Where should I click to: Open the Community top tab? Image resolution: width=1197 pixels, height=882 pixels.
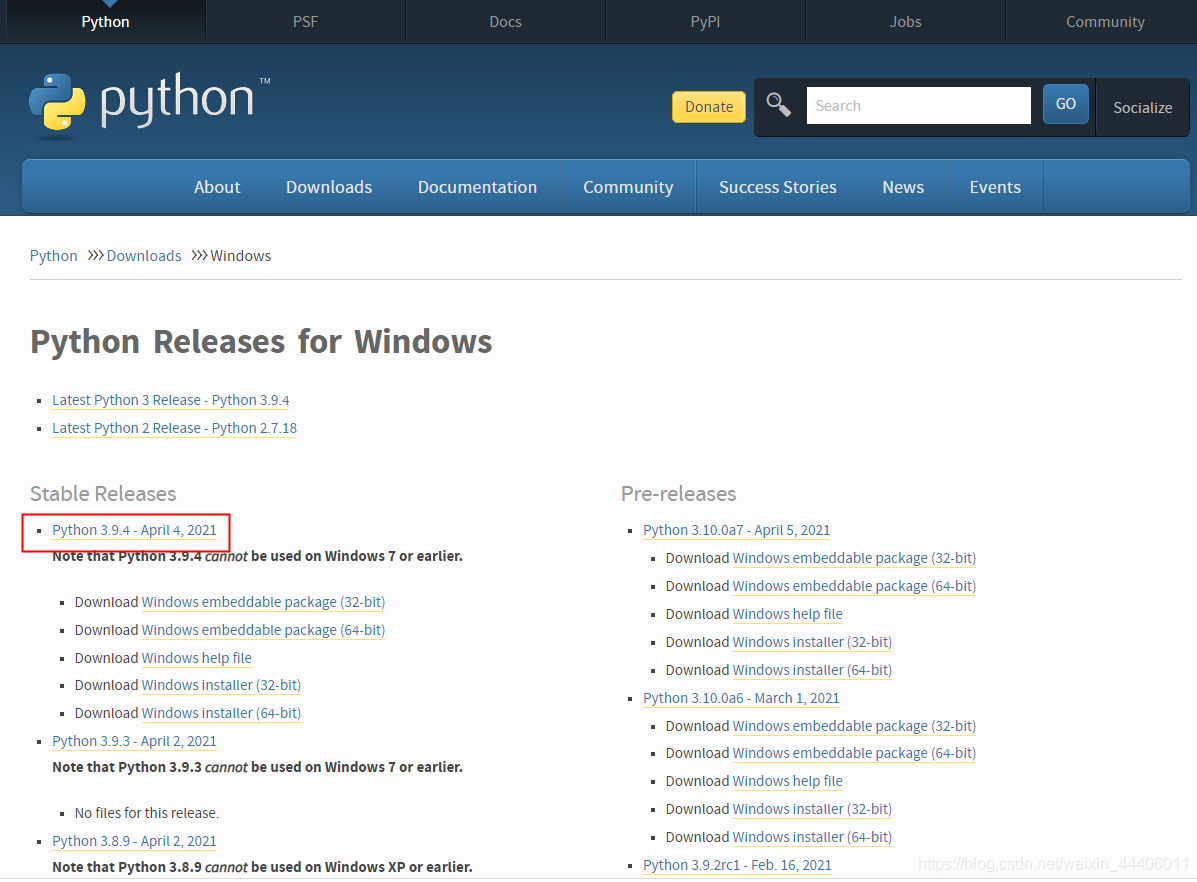[1105, 21]
